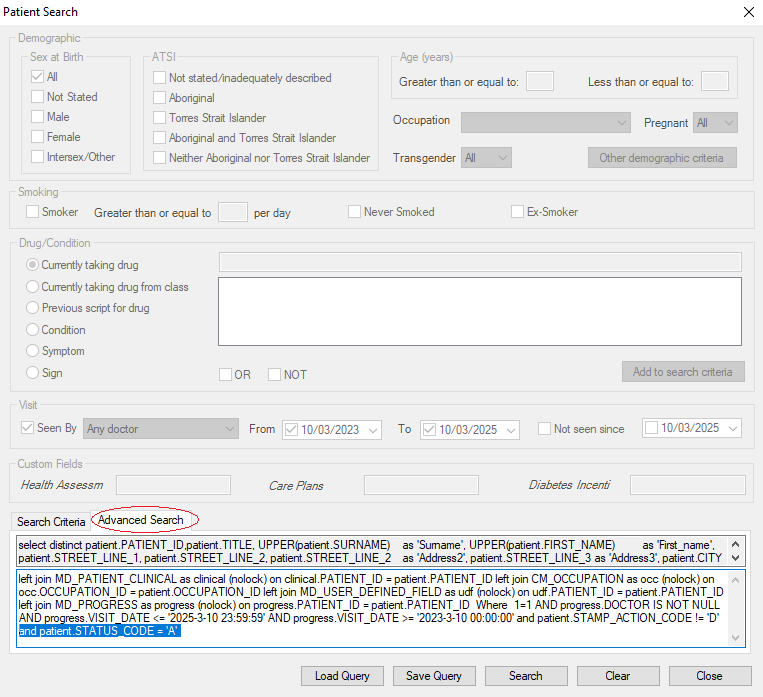The height and width of the screenshot is (697, 763).
Task: Open the Any doctor dropdown
Action: (160, 429)
